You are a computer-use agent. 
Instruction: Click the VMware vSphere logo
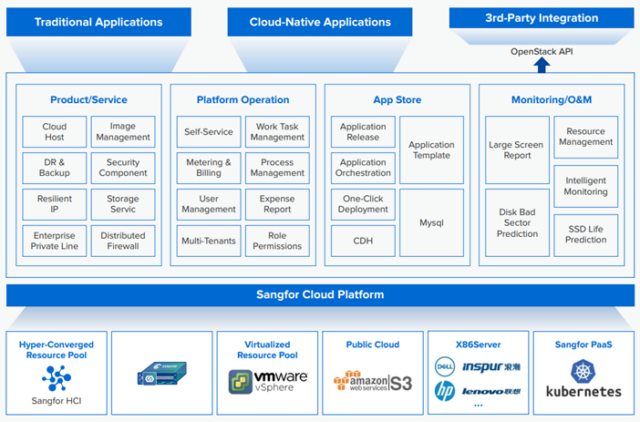[268, 382]
